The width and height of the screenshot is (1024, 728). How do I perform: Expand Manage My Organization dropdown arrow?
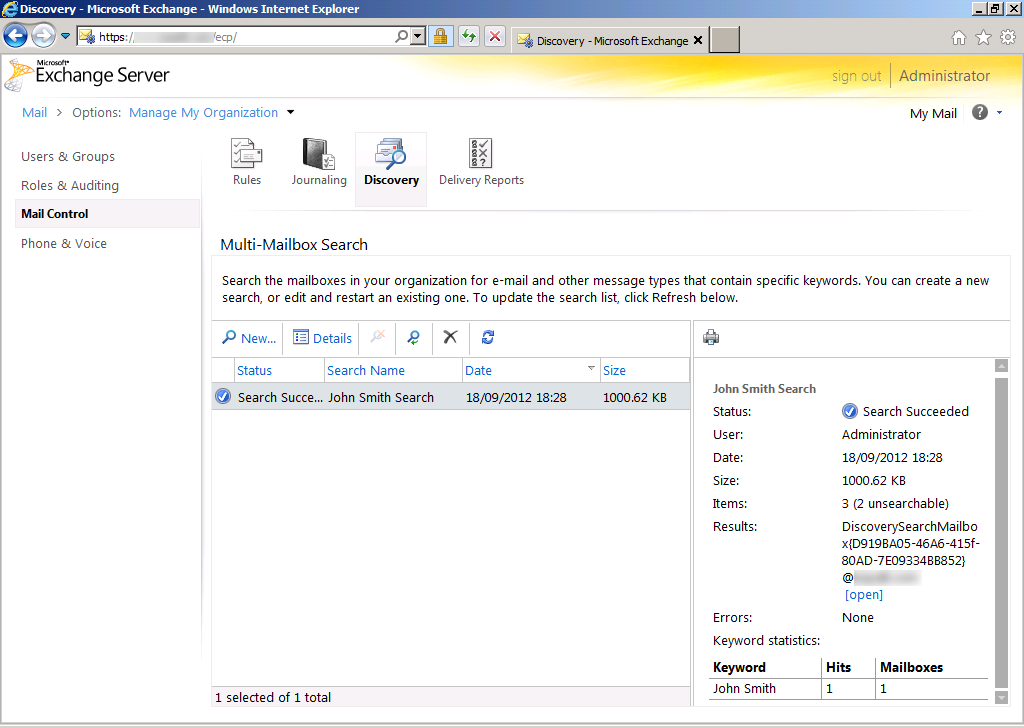[x=291, y=112]
